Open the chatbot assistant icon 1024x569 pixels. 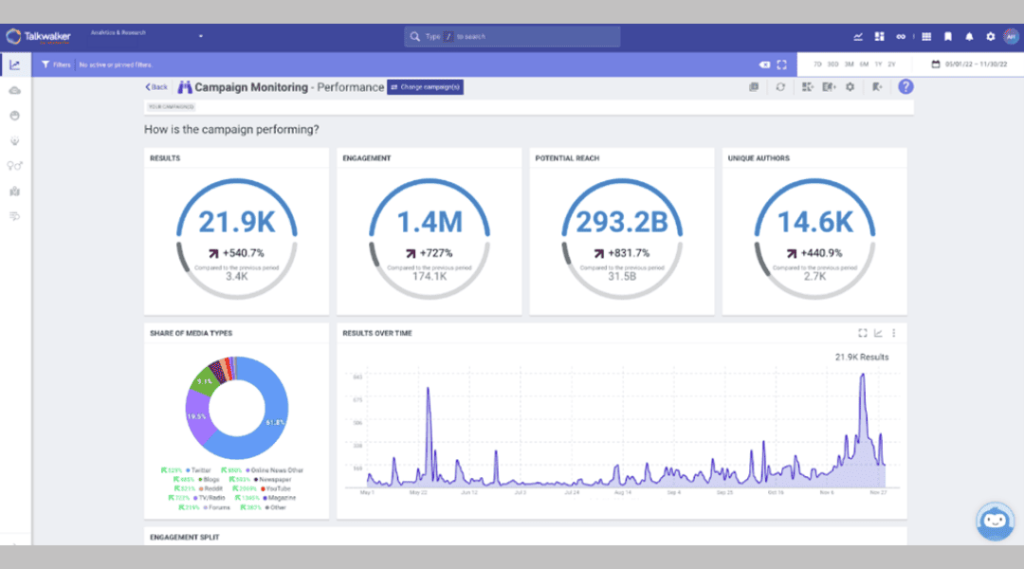pos(995,521)
